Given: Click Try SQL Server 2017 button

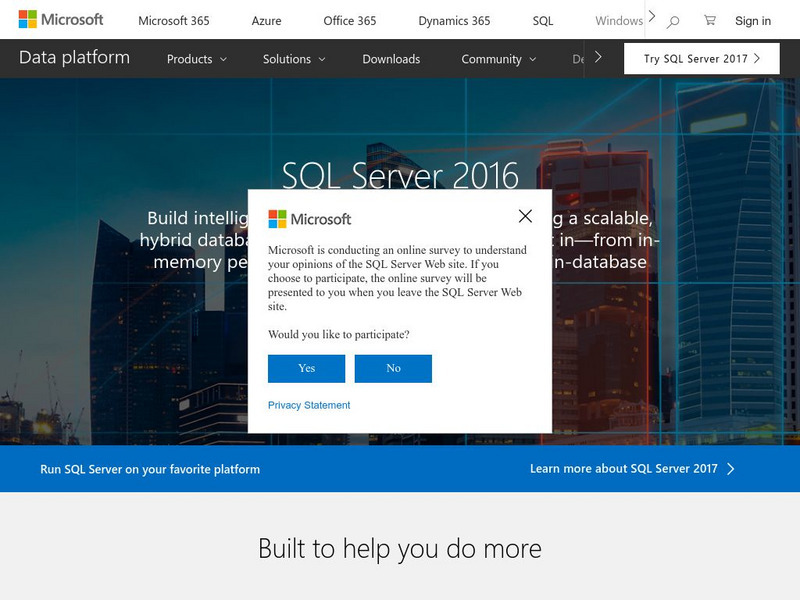Looking at the screenshot, I should 702,59.
